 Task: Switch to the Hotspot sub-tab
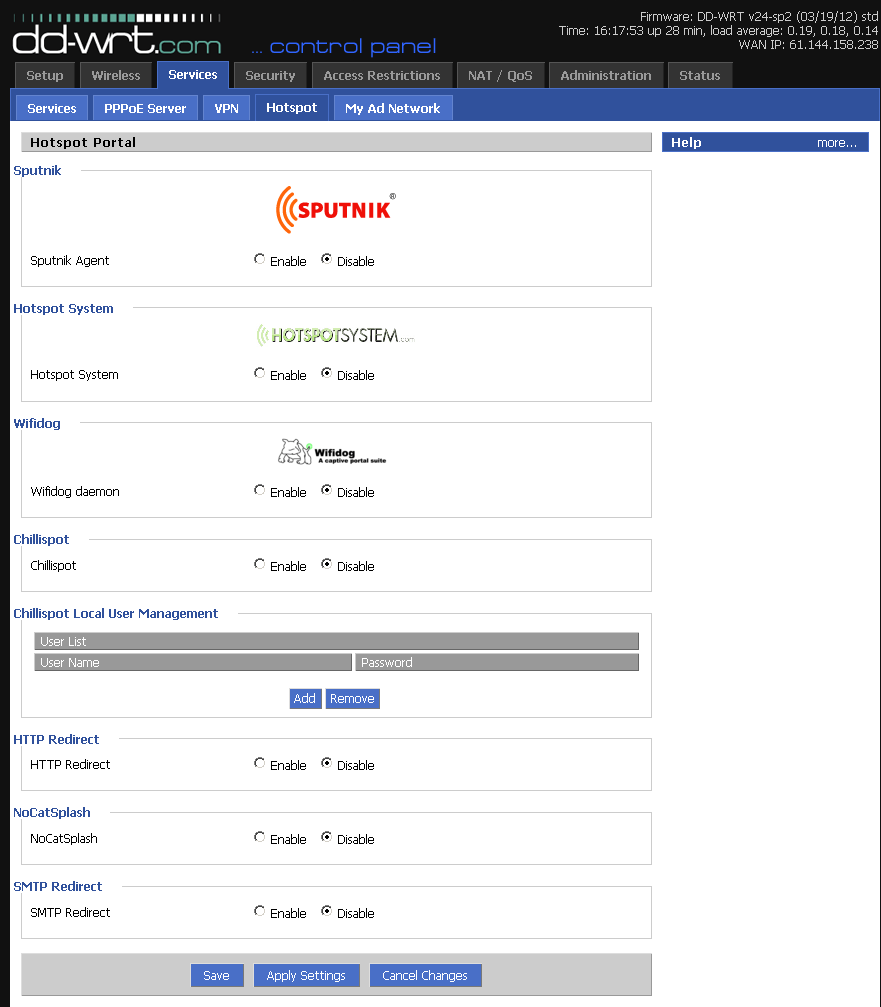(292, 107)
